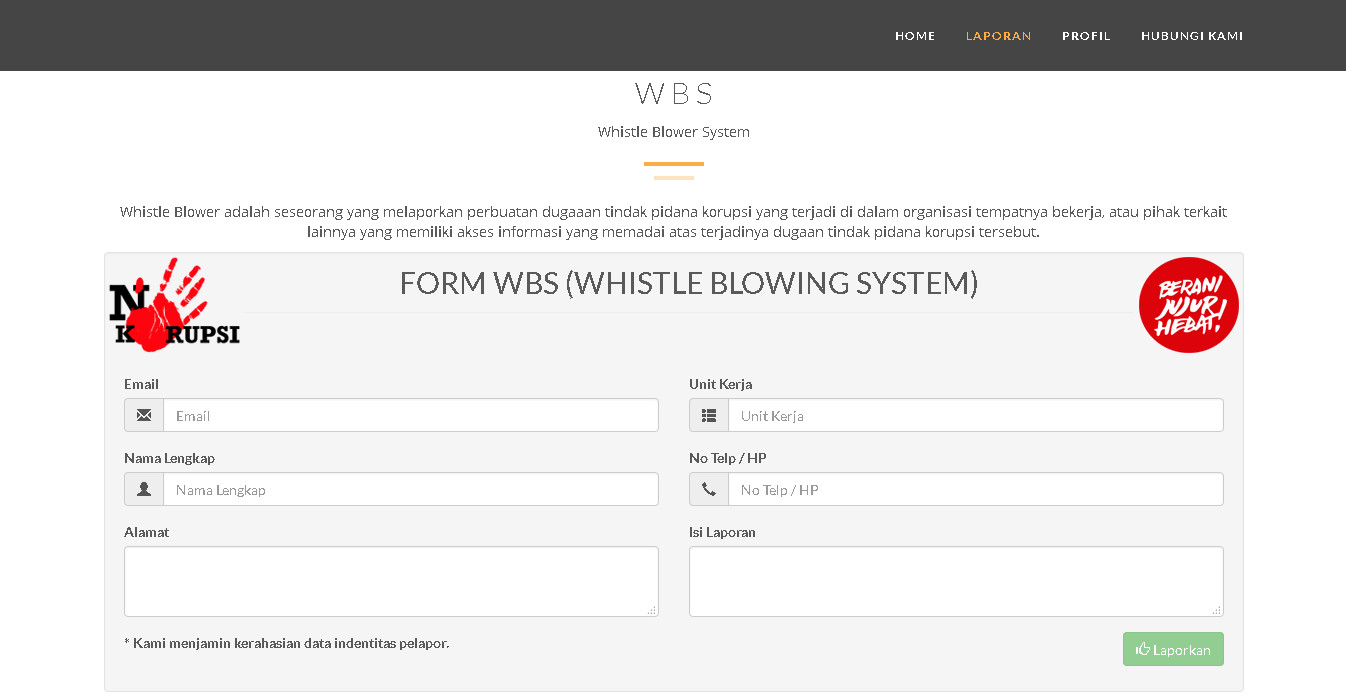
Task: Click inside the Isi Laporan text area
Action: point(955,581)
